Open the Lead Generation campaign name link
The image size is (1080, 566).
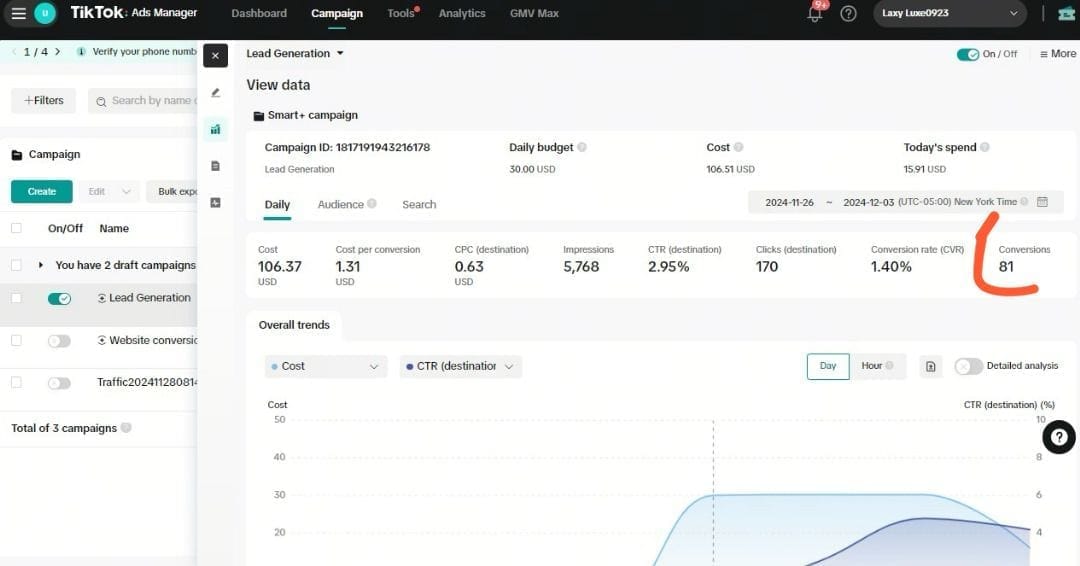coord(149,297)
